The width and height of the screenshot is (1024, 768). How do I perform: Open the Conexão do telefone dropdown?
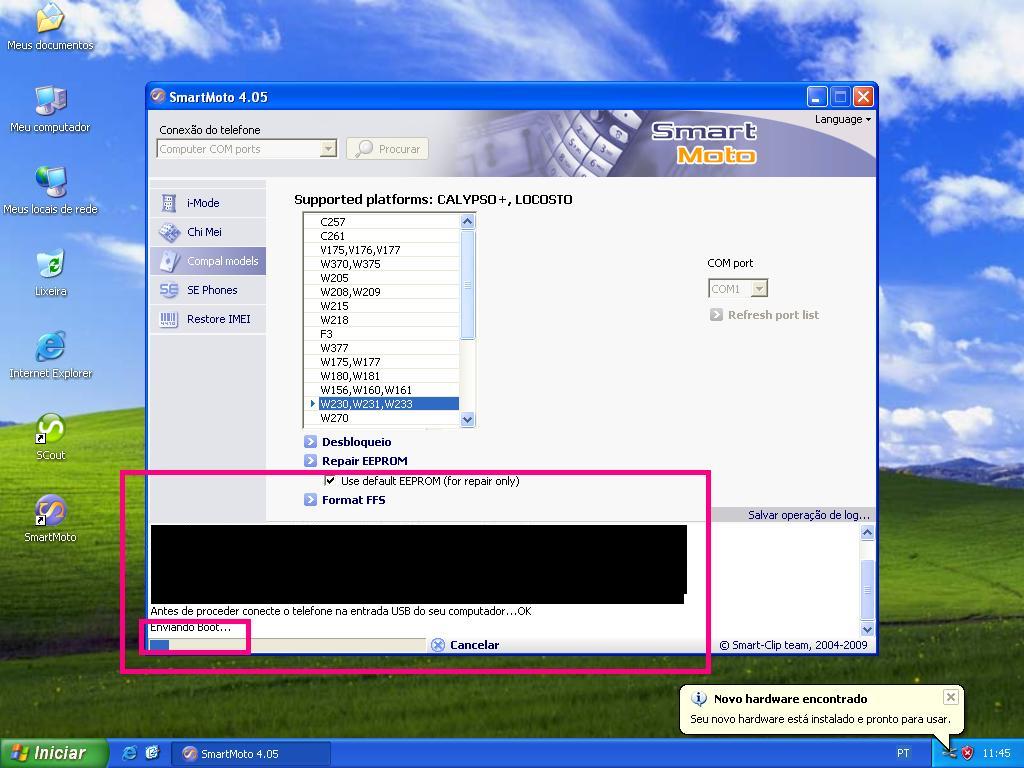pyautogui.click(x=328, y=149)
